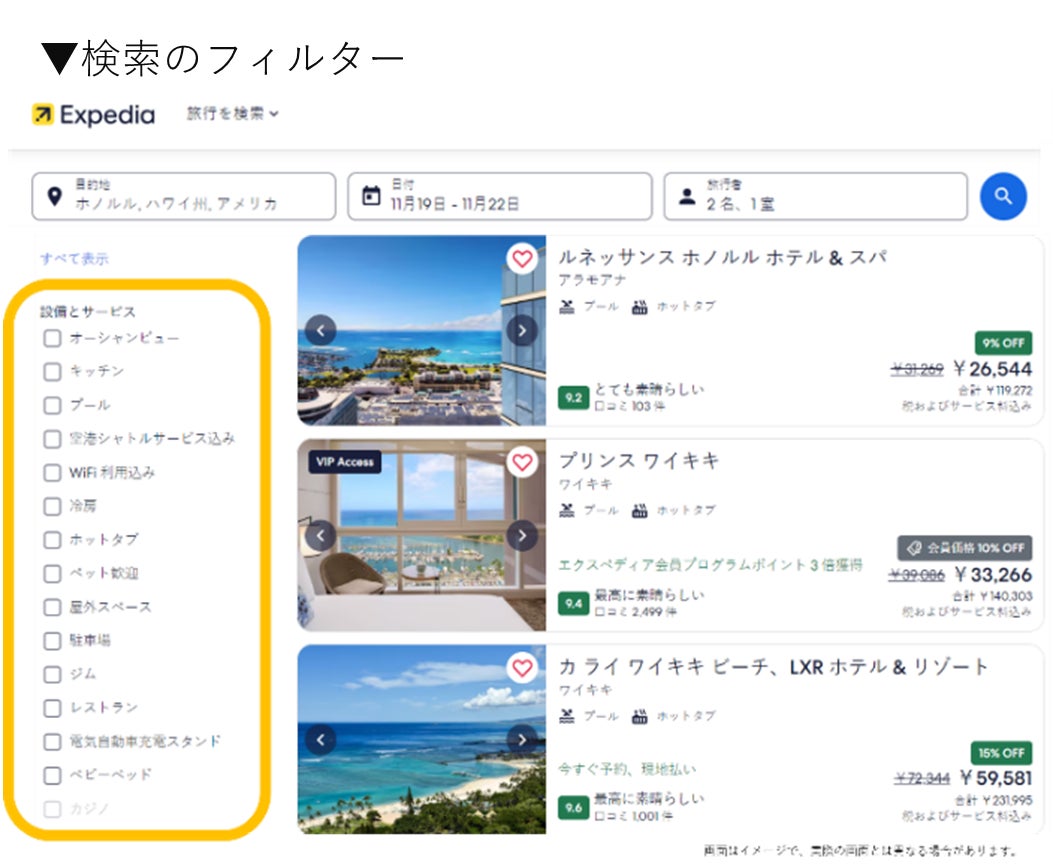Viewport: 1053px width, 867px height.
Task: Click エクスペディア会員プログラムポイント 3 倍獲得 text
Action: tap(711, 565)
